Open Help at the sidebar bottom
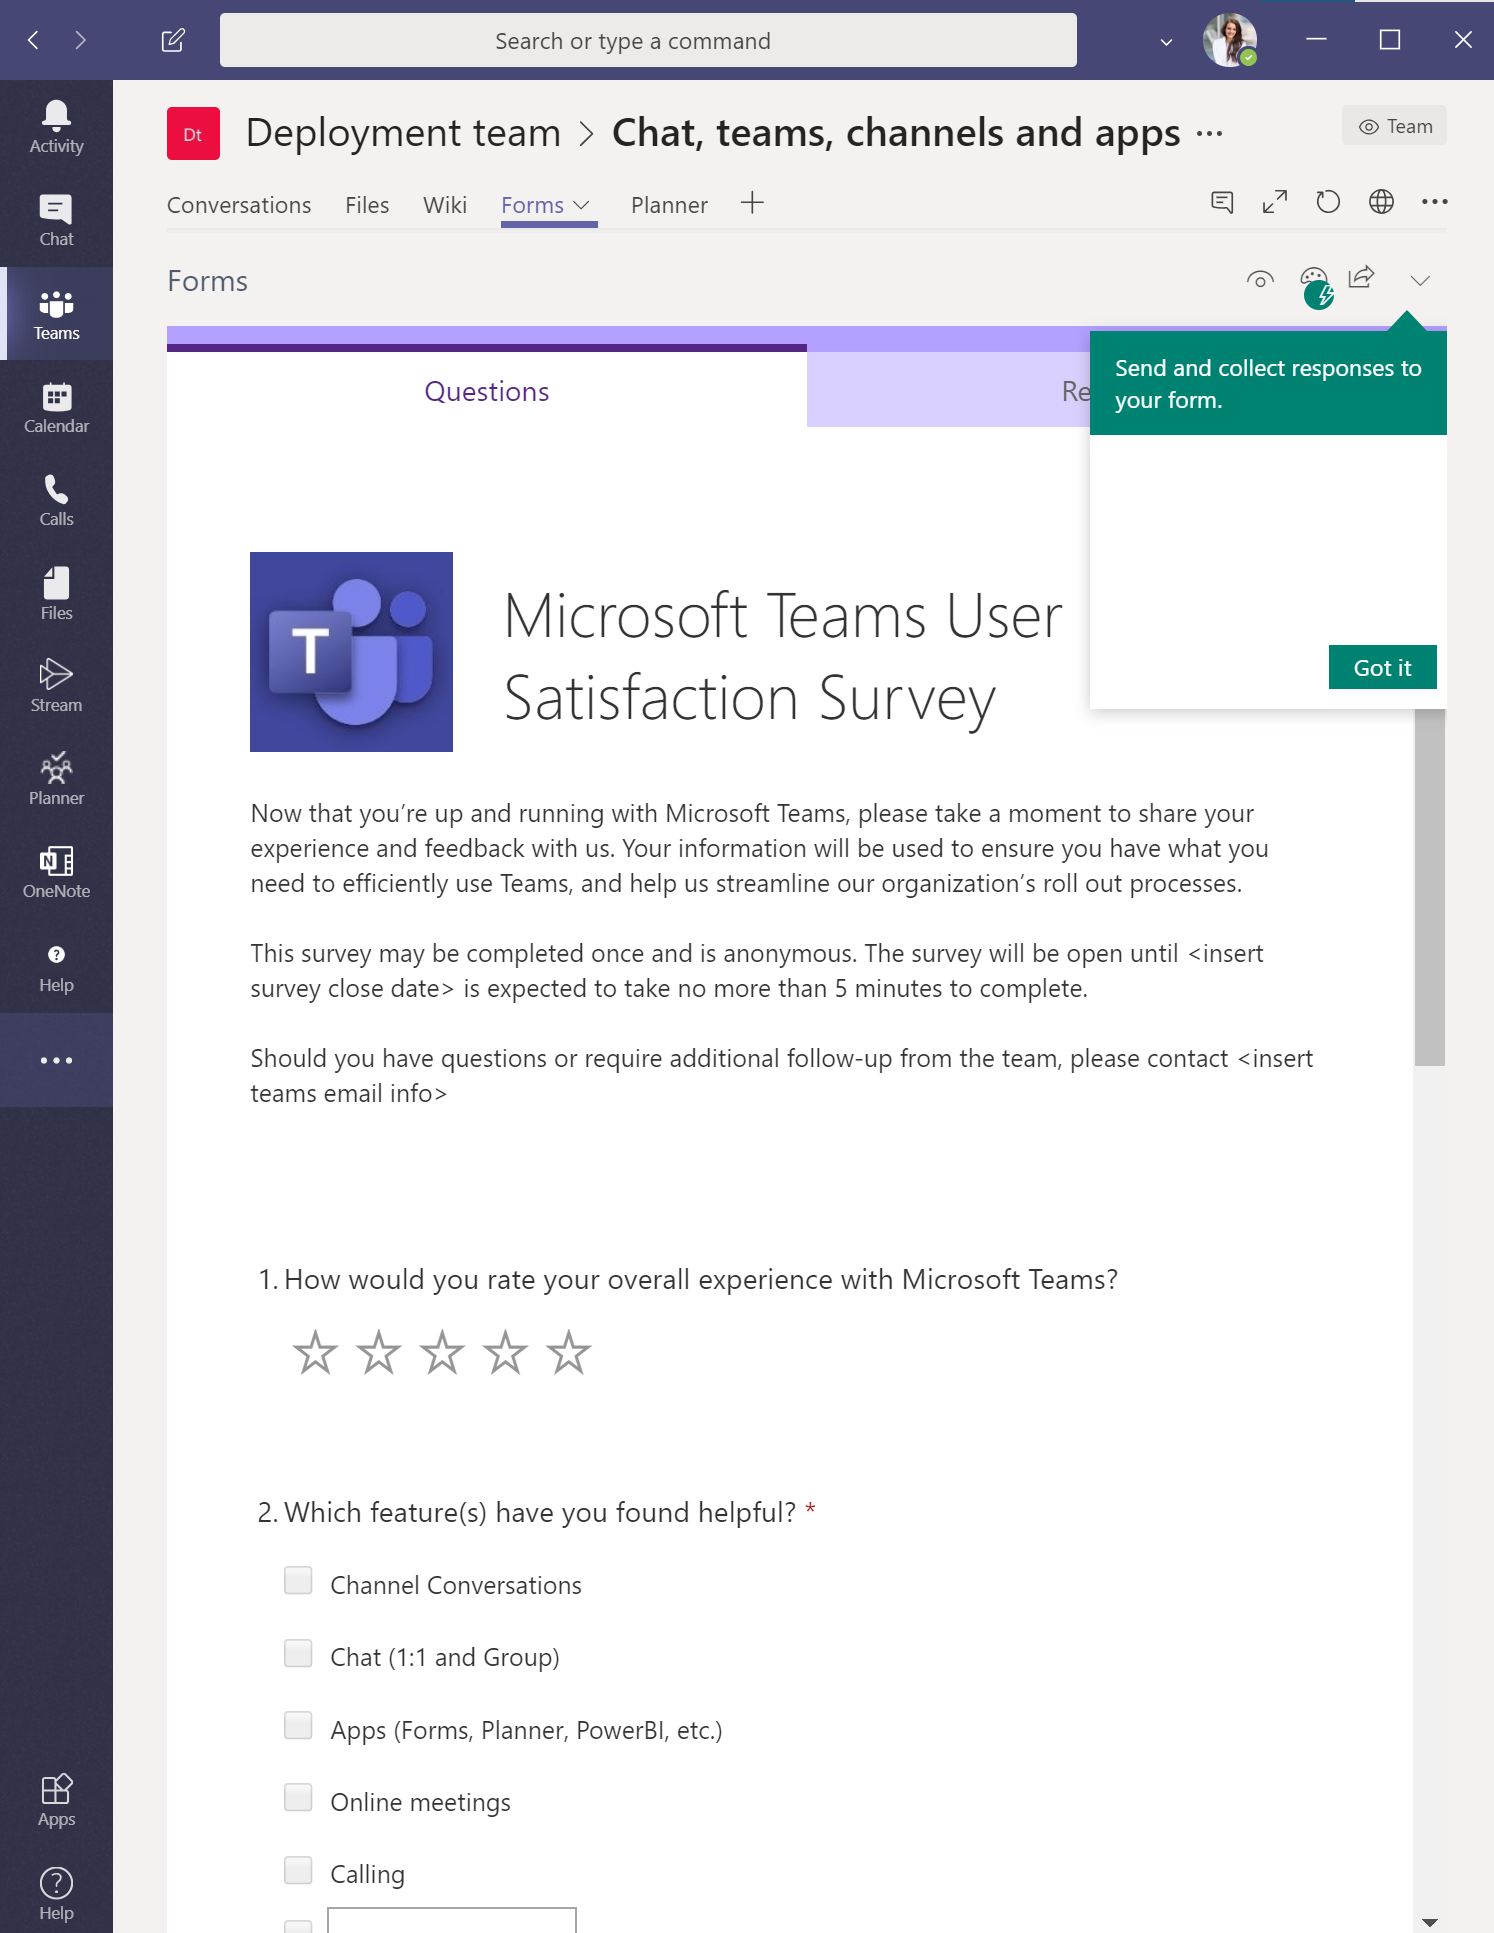The width and height of the screenshot is (1494, 1933). [56, 1893]
